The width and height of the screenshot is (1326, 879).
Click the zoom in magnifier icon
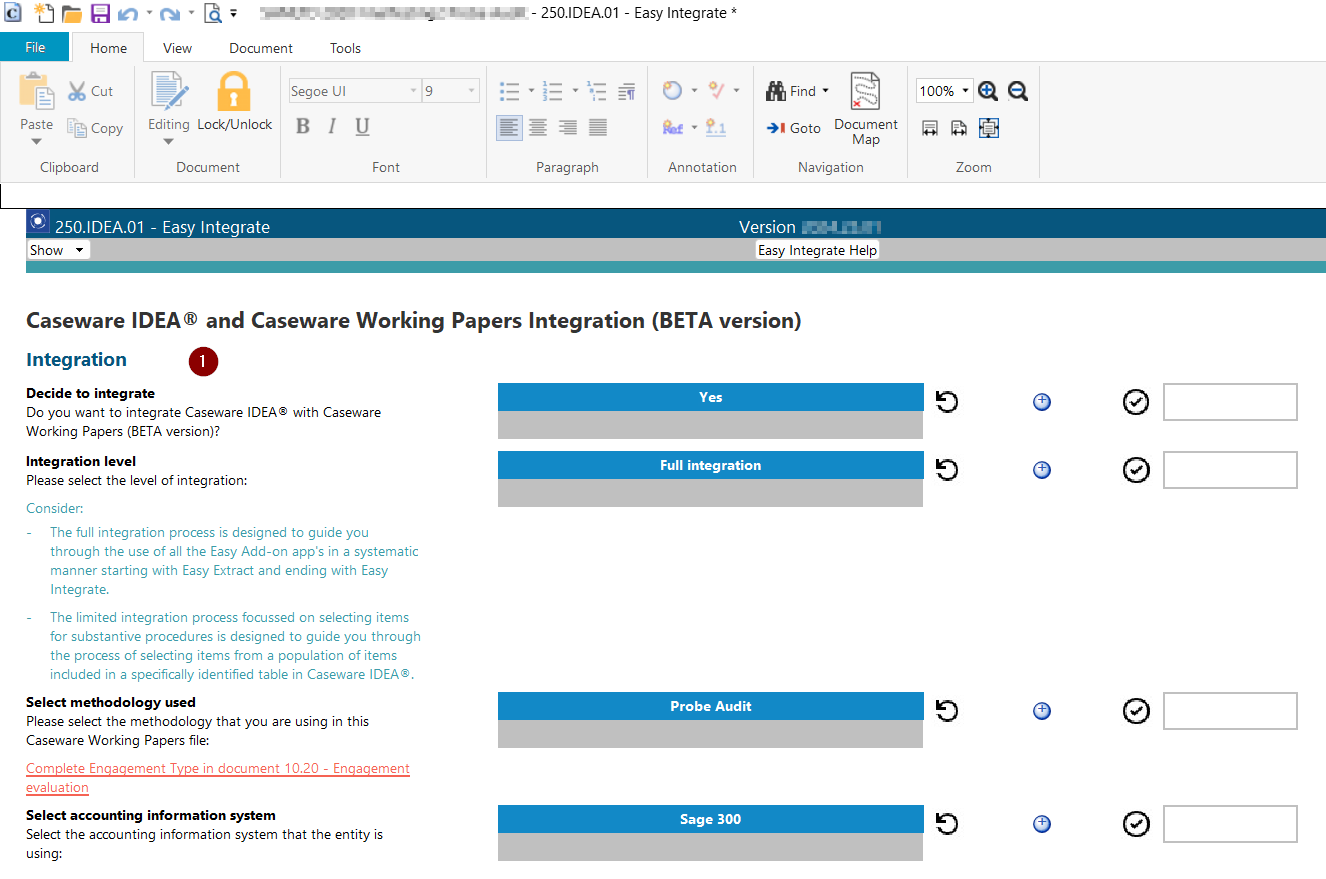click(988, 91)
